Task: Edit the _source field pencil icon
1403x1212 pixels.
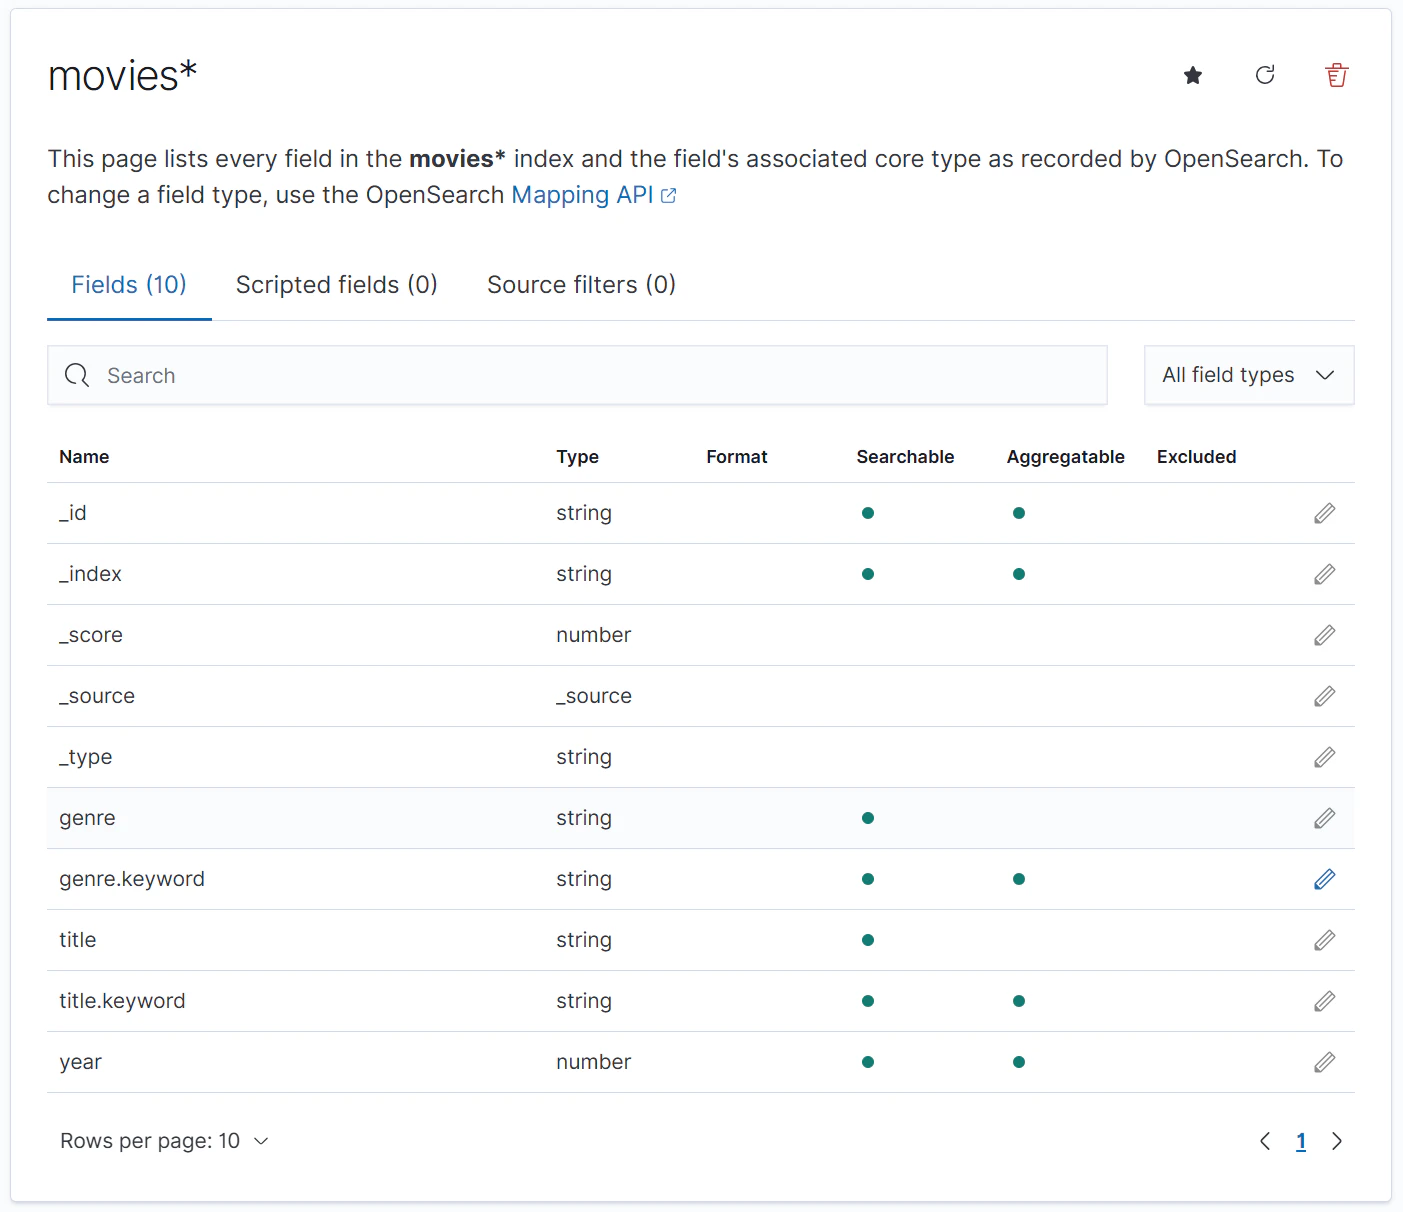Action: click(x=1325, y=696)
